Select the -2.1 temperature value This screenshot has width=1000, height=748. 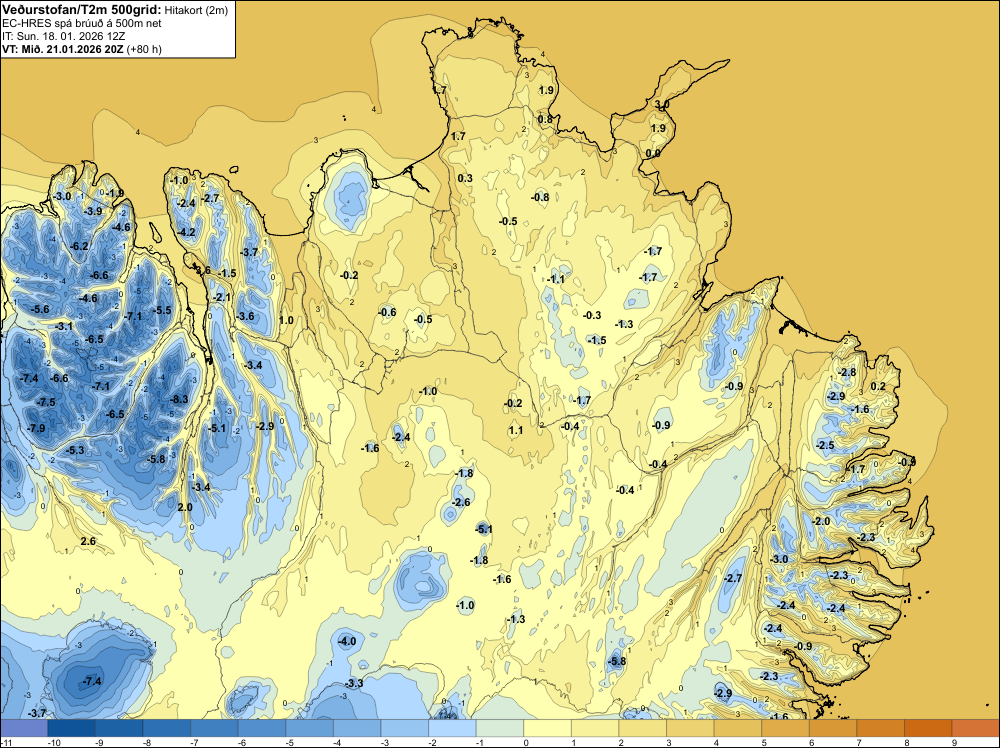pyautogui.click(x=222, y=297)
